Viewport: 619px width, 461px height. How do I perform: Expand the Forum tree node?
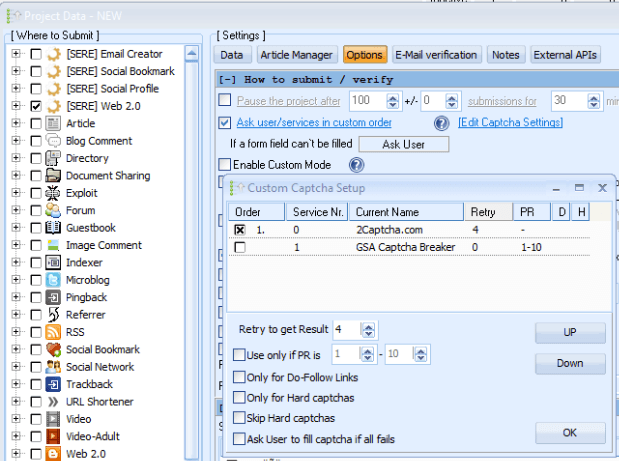point(16,210)
